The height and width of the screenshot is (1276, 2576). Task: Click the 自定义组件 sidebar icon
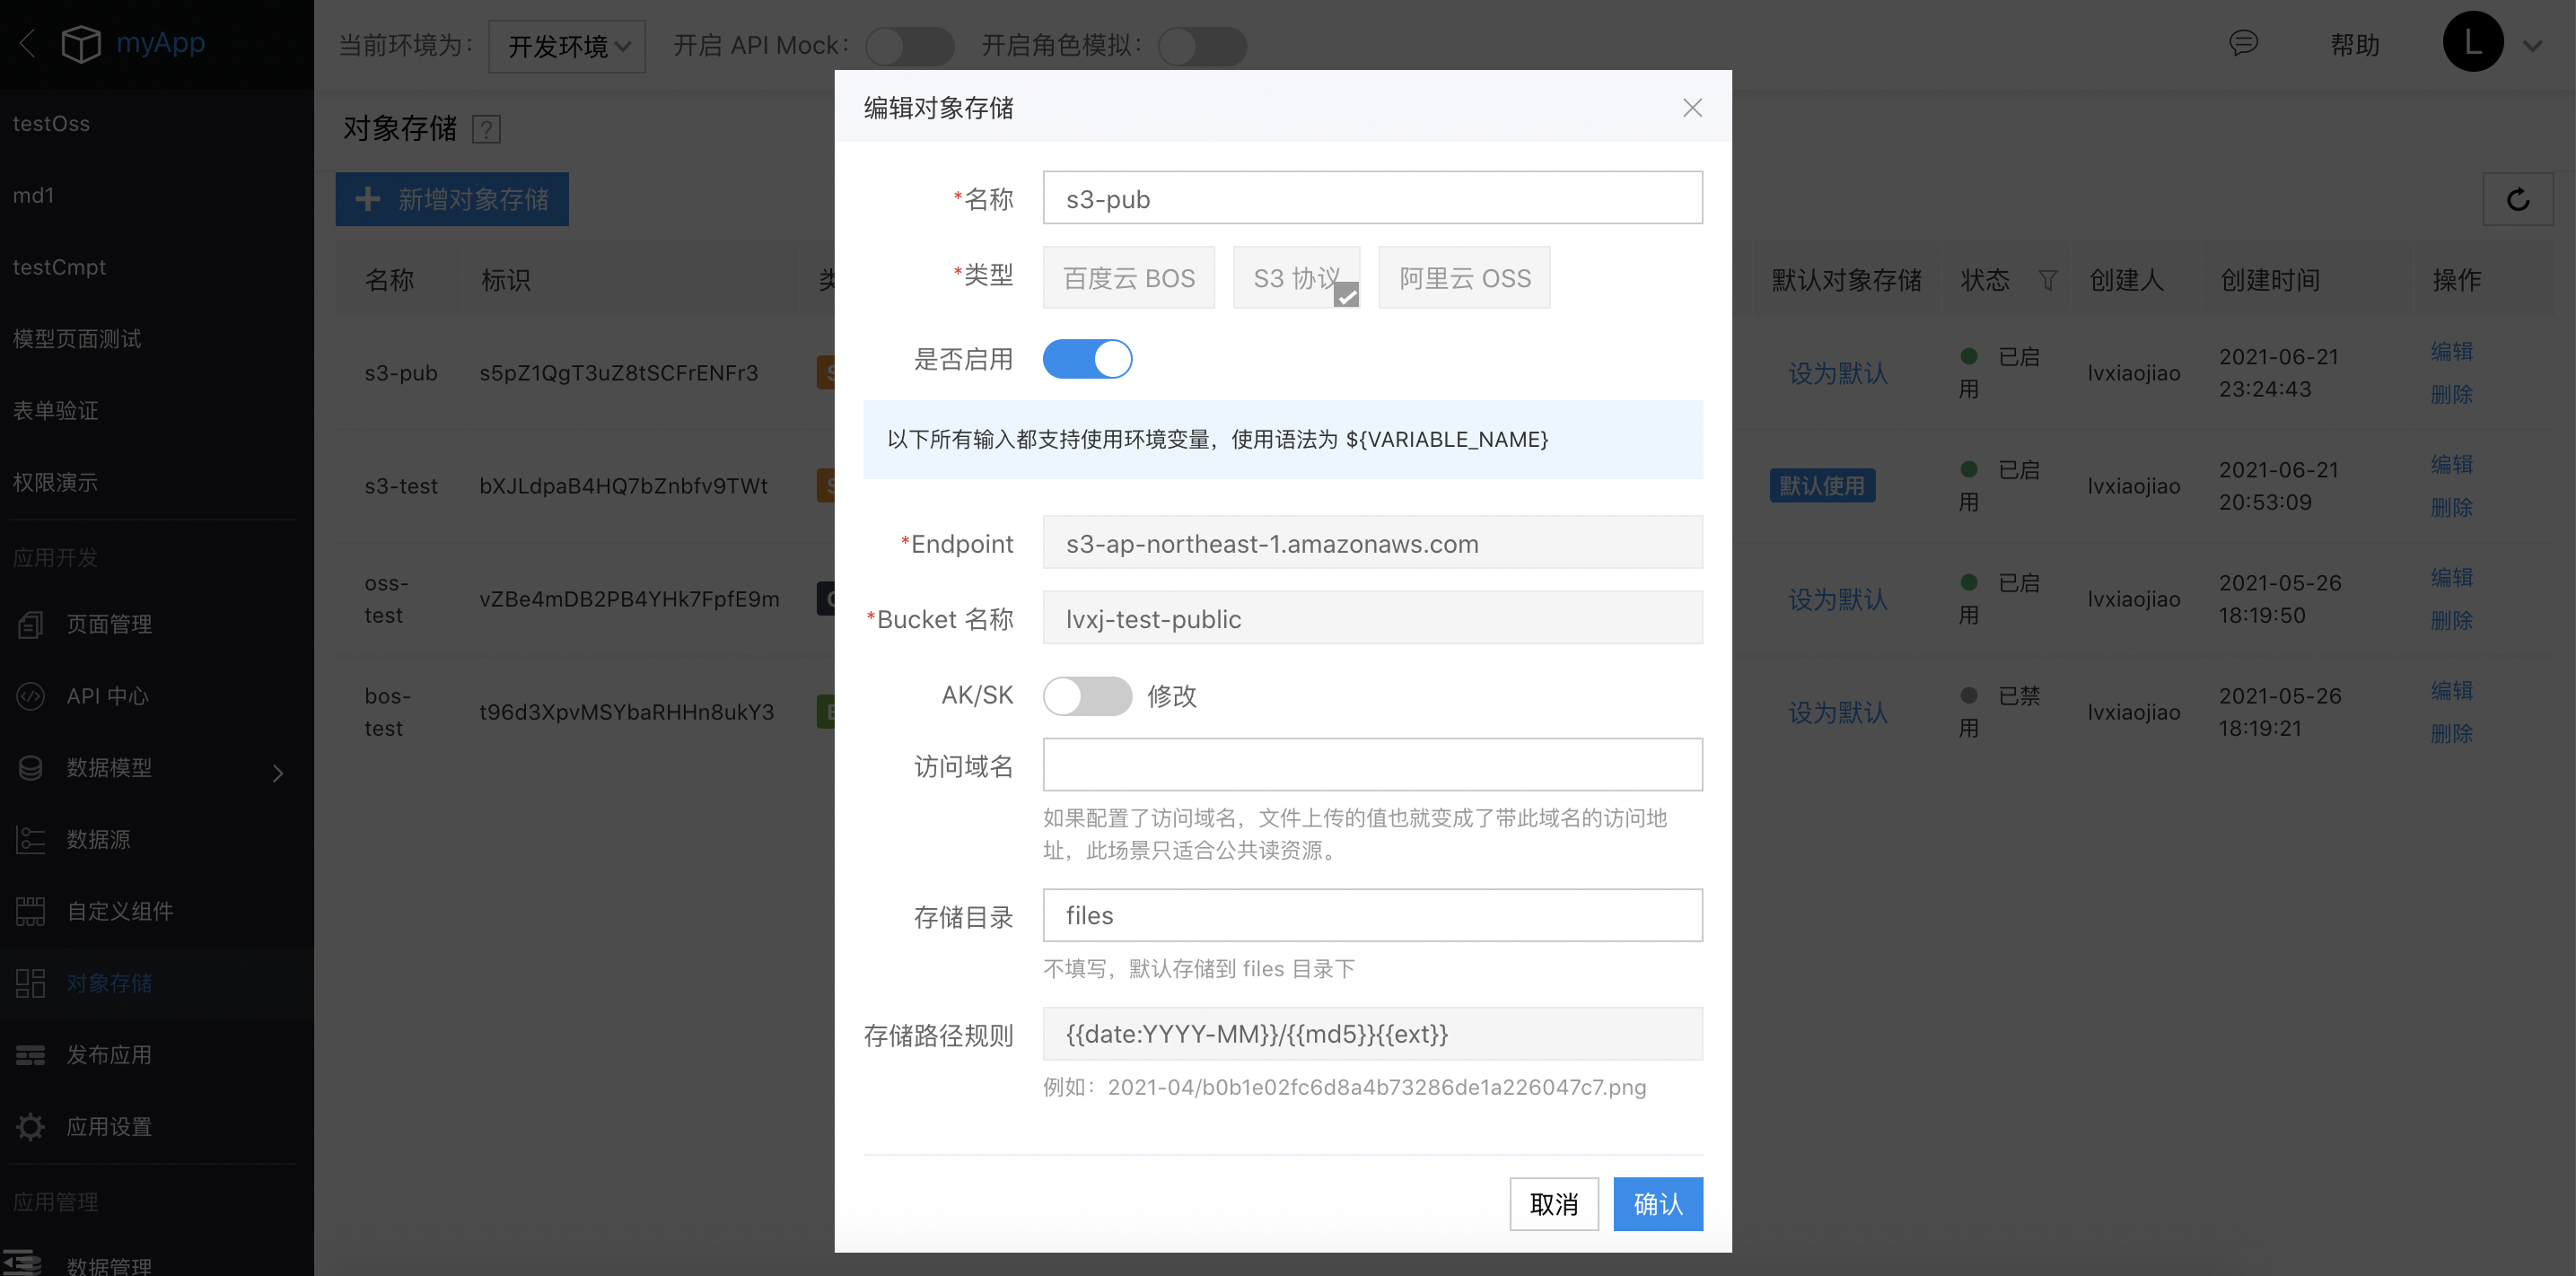pyautogui.click(x=31, y=911)
